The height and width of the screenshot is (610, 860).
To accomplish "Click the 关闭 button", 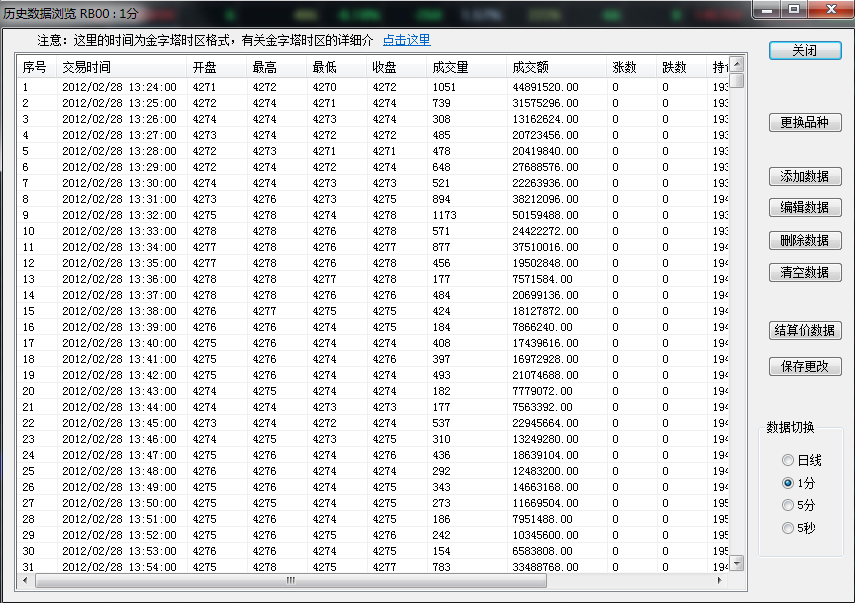I will click(804, 50).
